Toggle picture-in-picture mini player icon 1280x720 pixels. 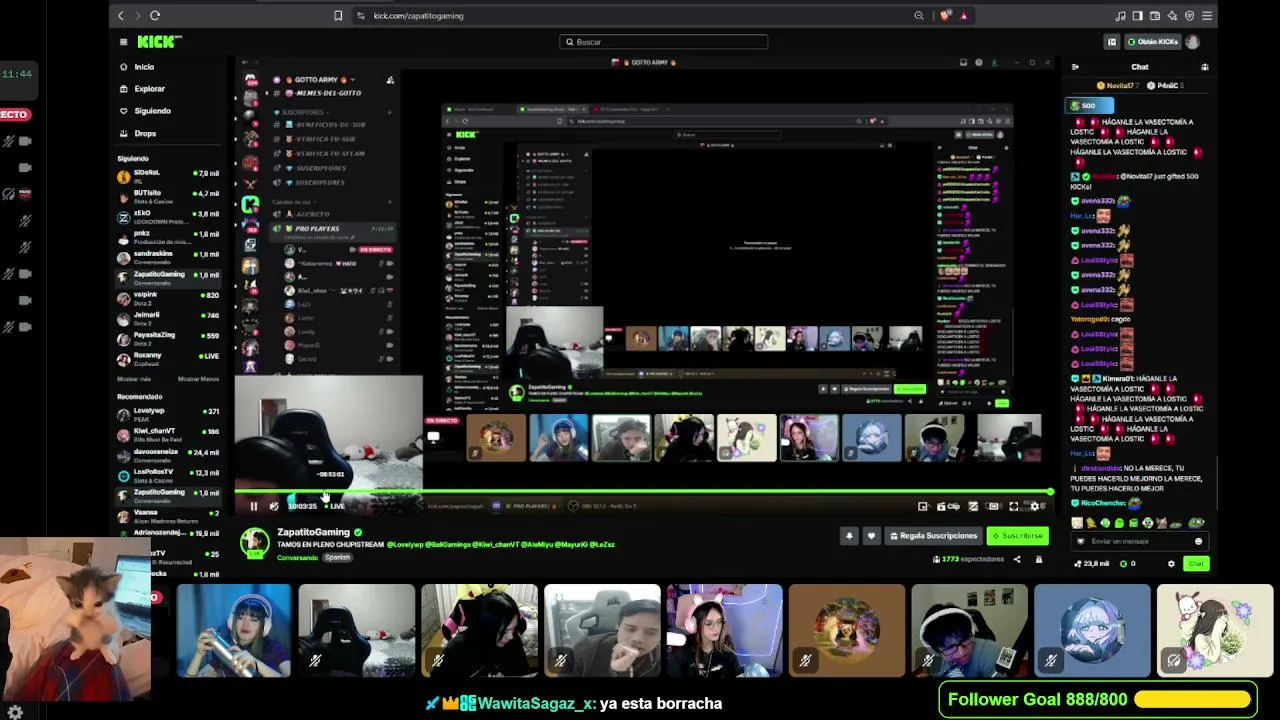tap(922, 506)
